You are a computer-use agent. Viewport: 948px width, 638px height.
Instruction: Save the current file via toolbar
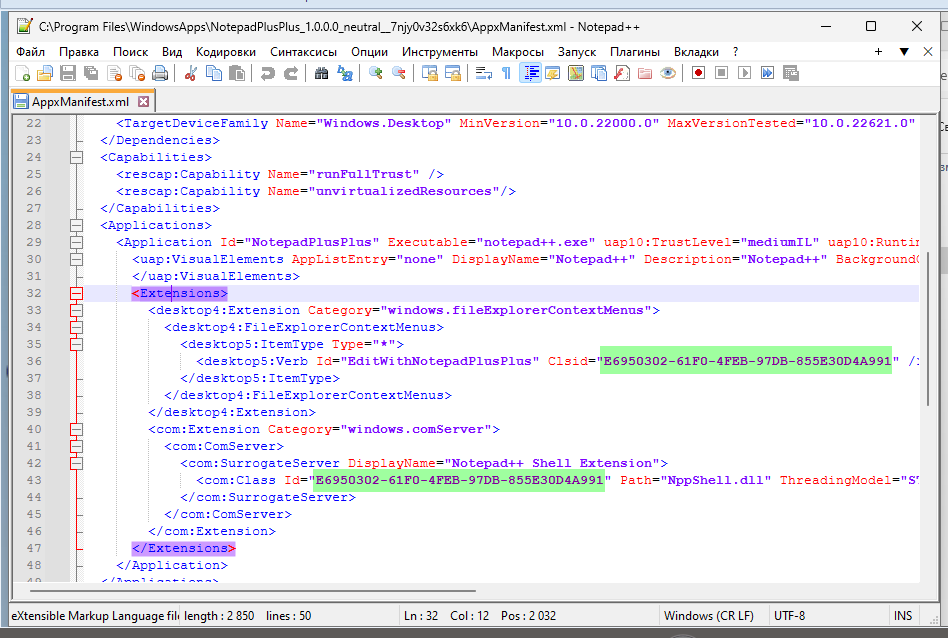pos(68,74)
